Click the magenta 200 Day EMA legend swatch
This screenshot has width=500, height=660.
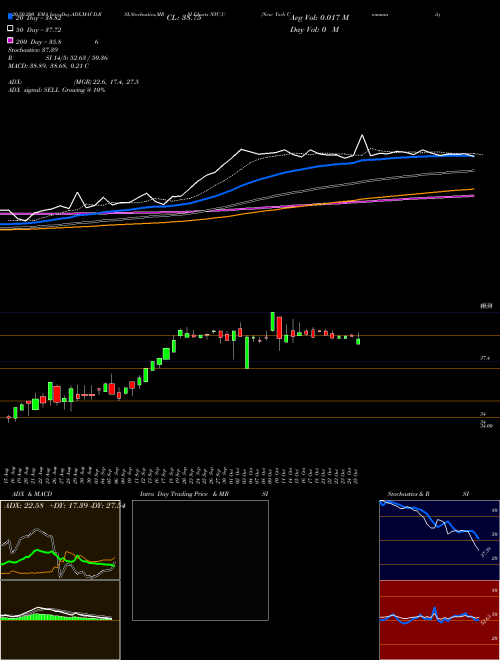click(10, 40)
